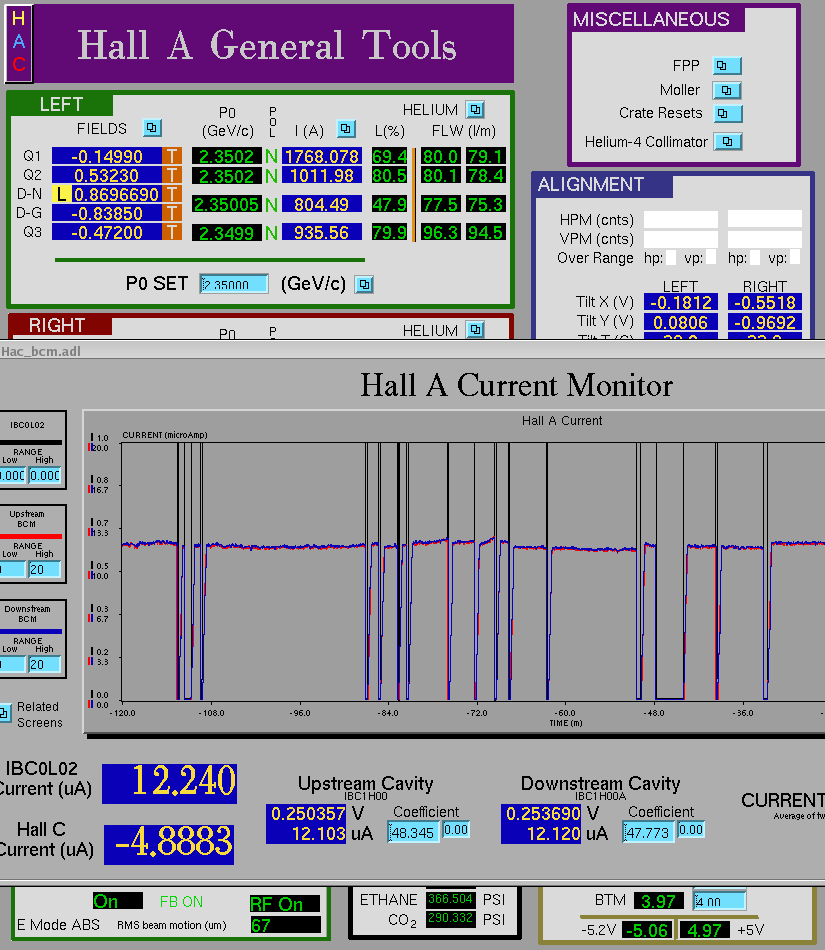Click the +5V readout 4.97
825x950 pixels.
705,930
